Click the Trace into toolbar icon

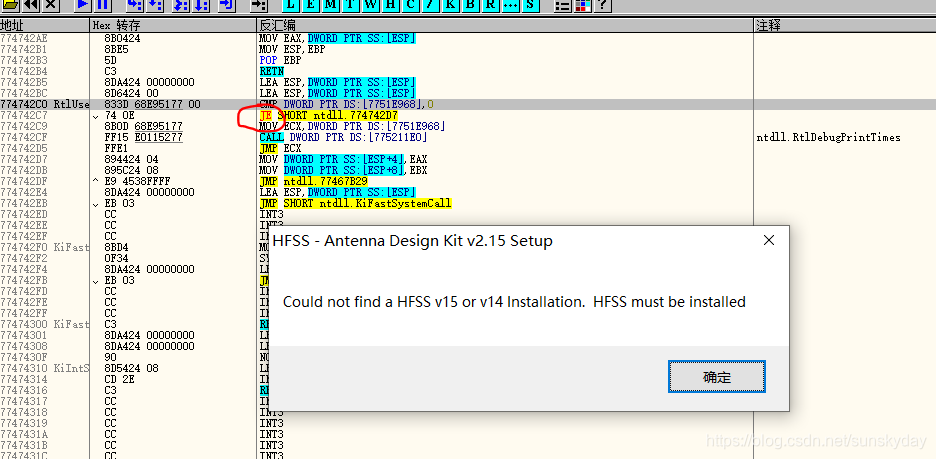[x=181, y=5]
